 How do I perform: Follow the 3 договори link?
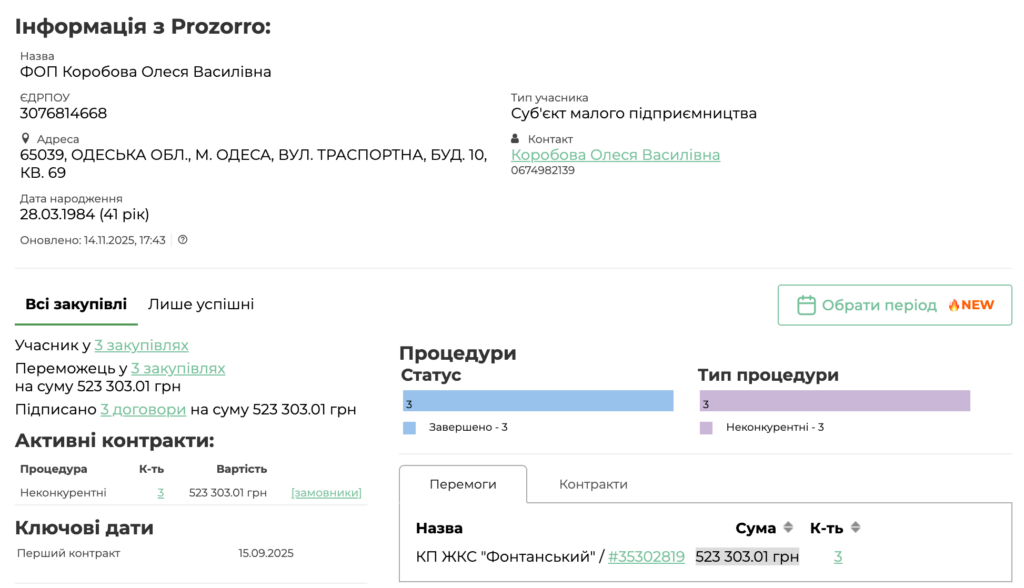tap(143, 409)
